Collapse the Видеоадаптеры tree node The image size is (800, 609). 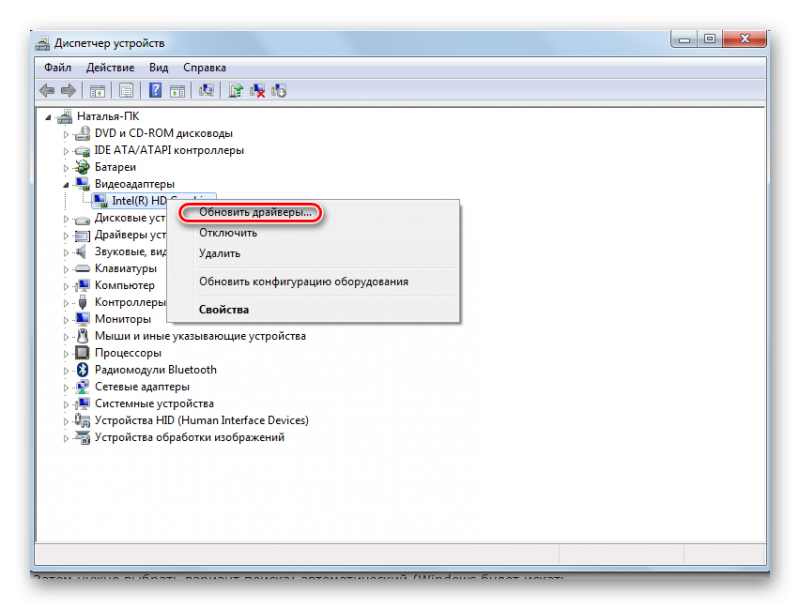point(67,184)
